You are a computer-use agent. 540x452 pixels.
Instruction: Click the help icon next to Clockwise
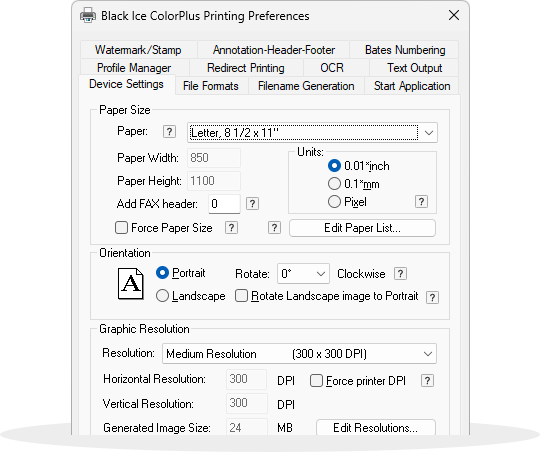(400, 274)
